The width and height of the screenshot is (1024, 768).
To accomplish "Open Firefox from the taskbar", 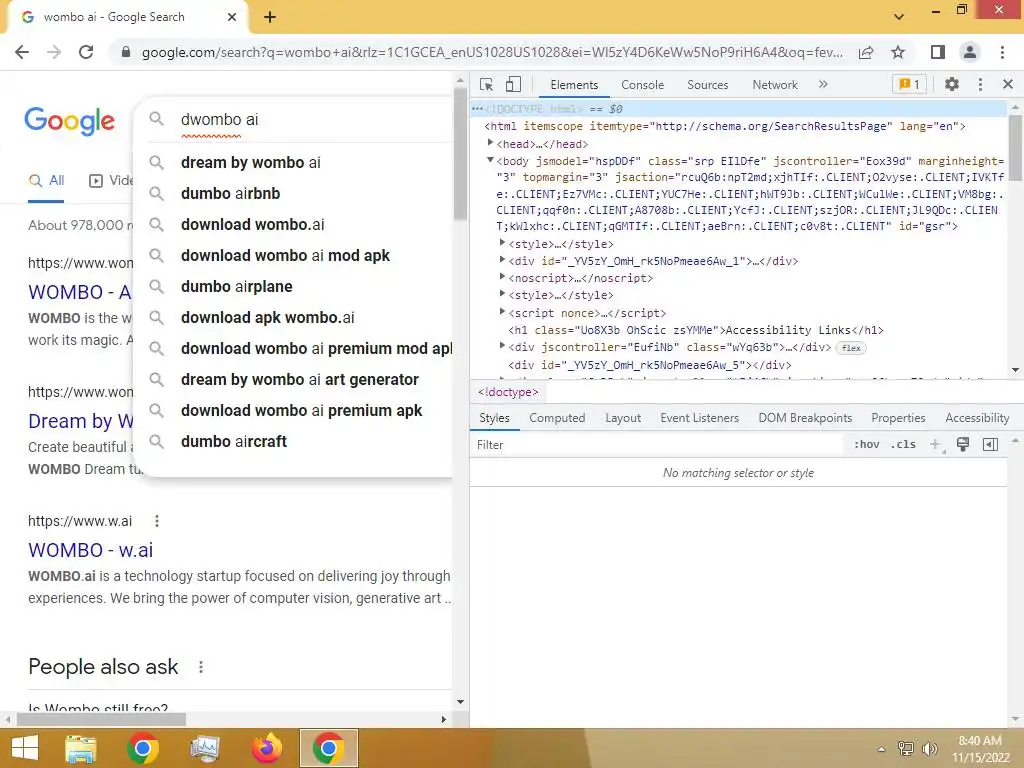I will pyautogui.click(x=266, y=748).
